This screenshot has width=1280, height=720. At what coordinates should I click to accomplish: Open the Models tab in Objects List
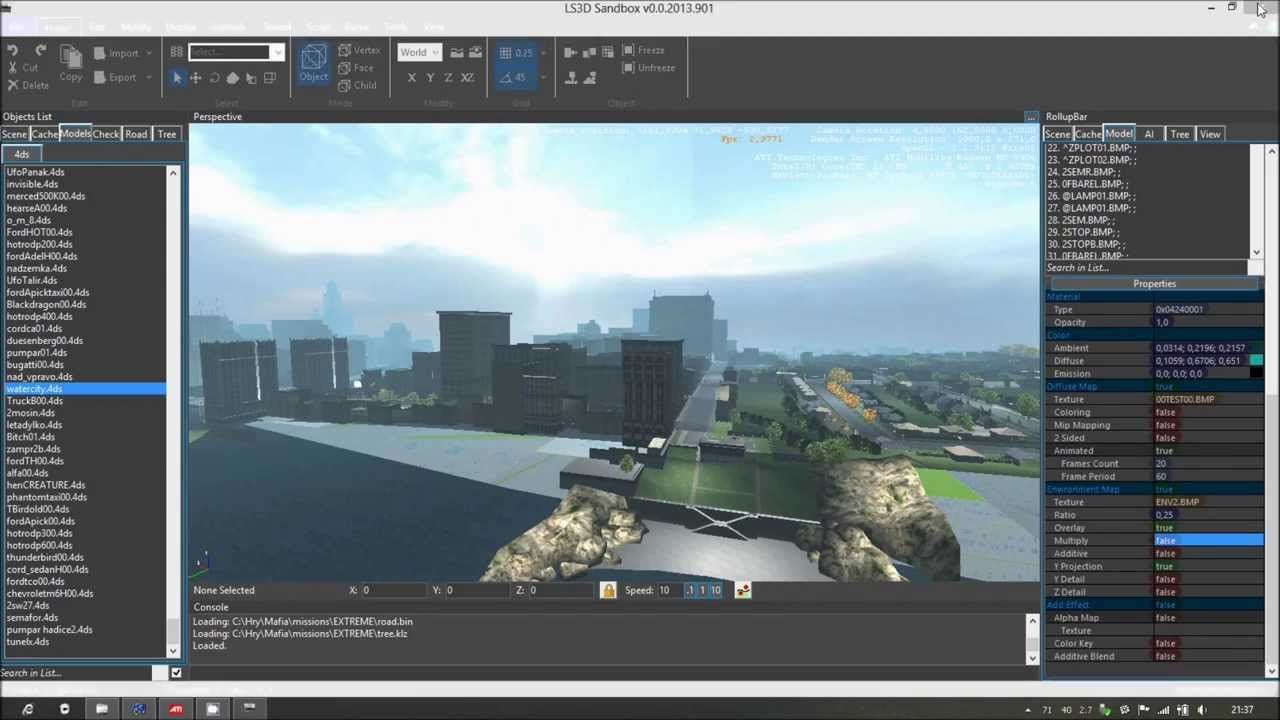(x=75, y=134)
